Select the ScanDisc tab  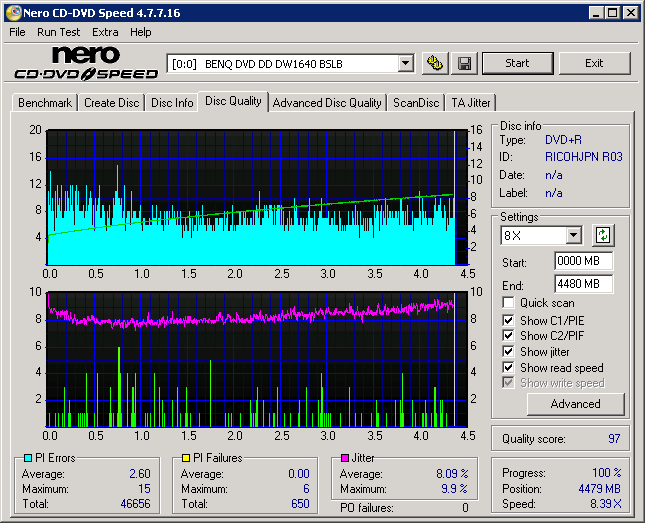415,103
